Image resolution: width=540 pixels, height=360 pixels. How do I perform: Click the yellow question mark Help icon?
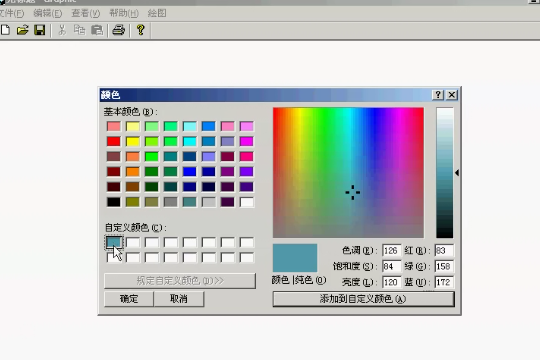pos(141,30)
